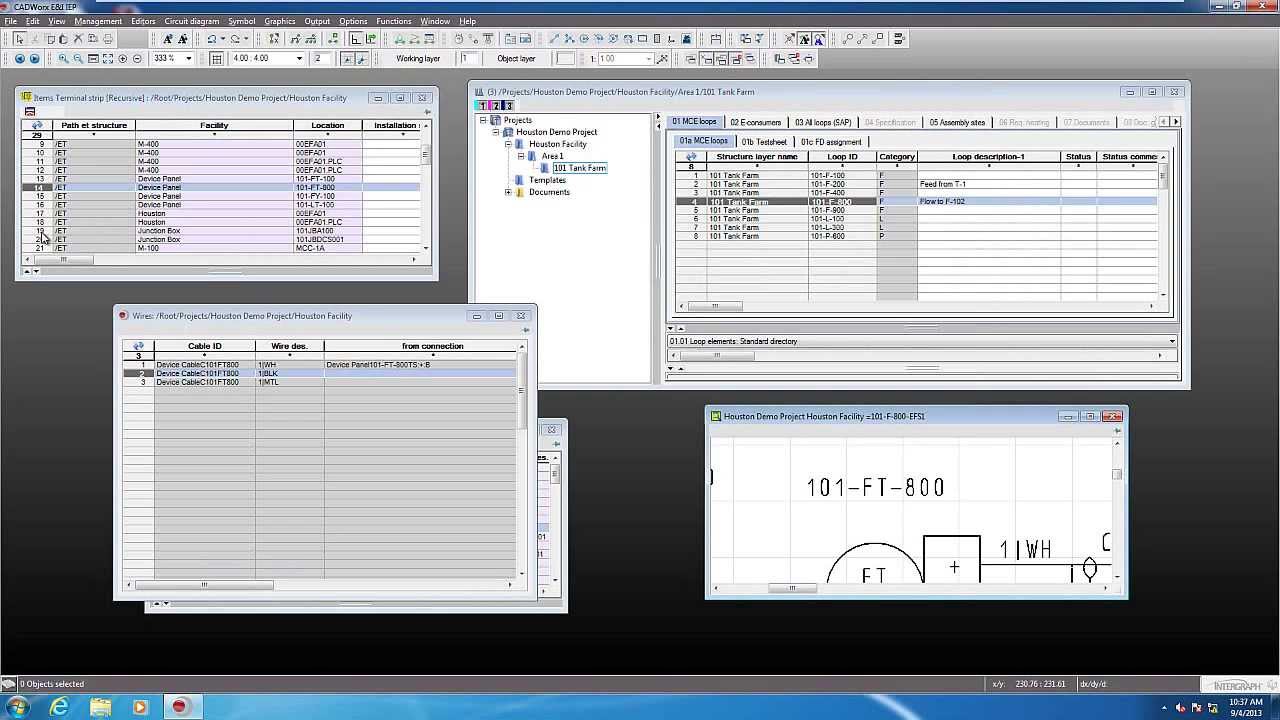Image resolution: width=1280 pixels, height=720 pixels.
Task: Click the rectangle drawing tool icon
Action: [642, 39]
